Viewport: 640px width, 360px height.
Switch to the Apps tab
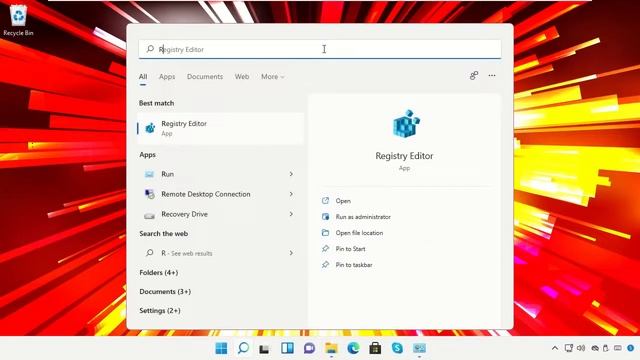(x=167, y=76)
